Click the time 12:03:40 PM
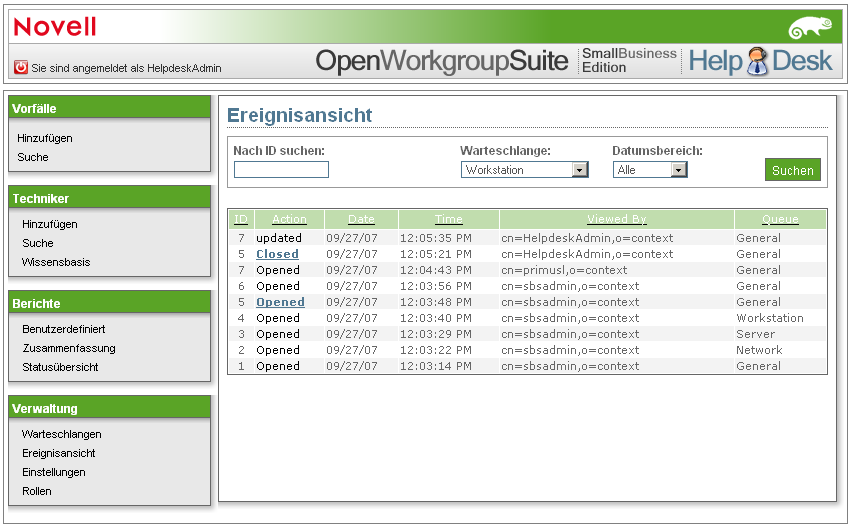 click(x=436, y=318)
